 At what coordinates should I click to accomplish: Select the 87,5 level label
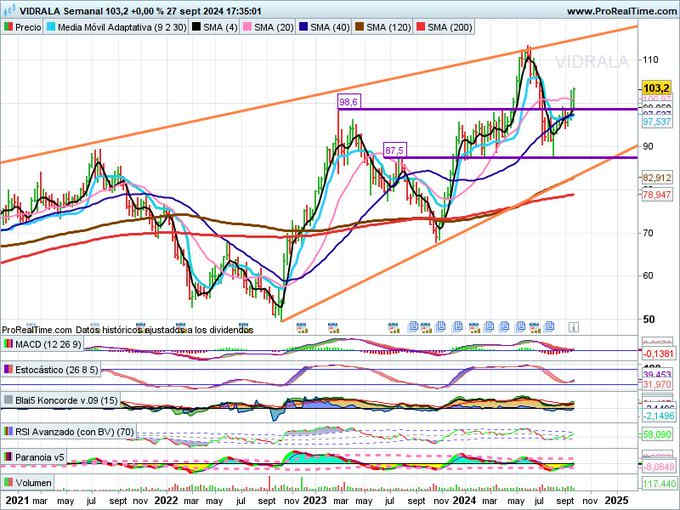(x=395, y=150)
